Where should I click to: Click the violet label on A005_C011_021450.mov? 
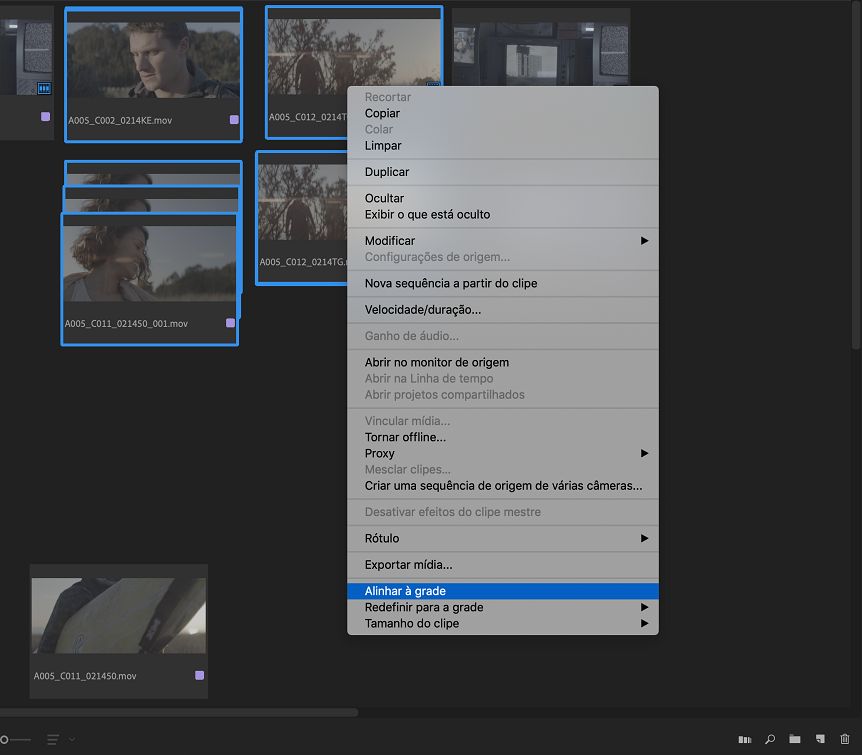(200, 676)
